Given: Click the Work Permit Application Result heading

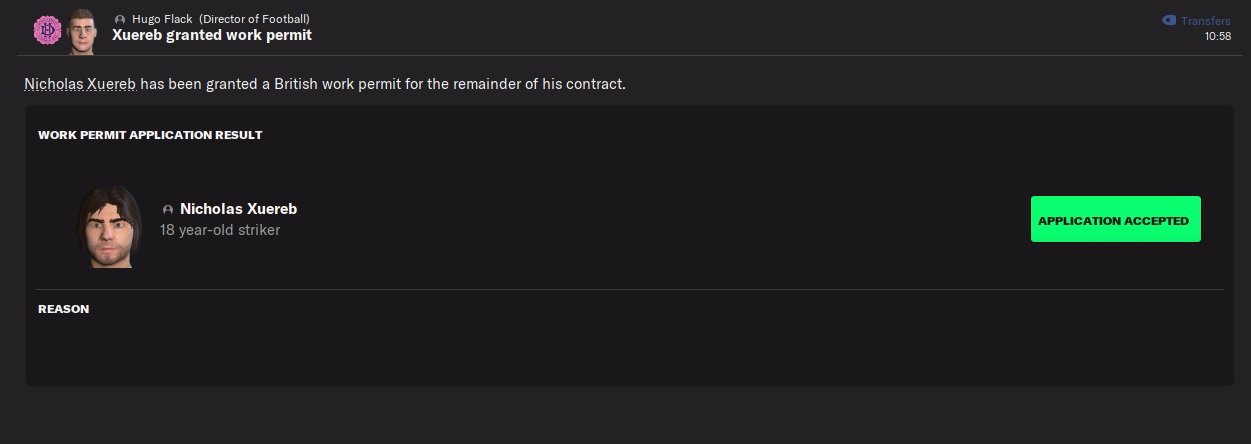Looking at the screenshot, I should (150, 135).
